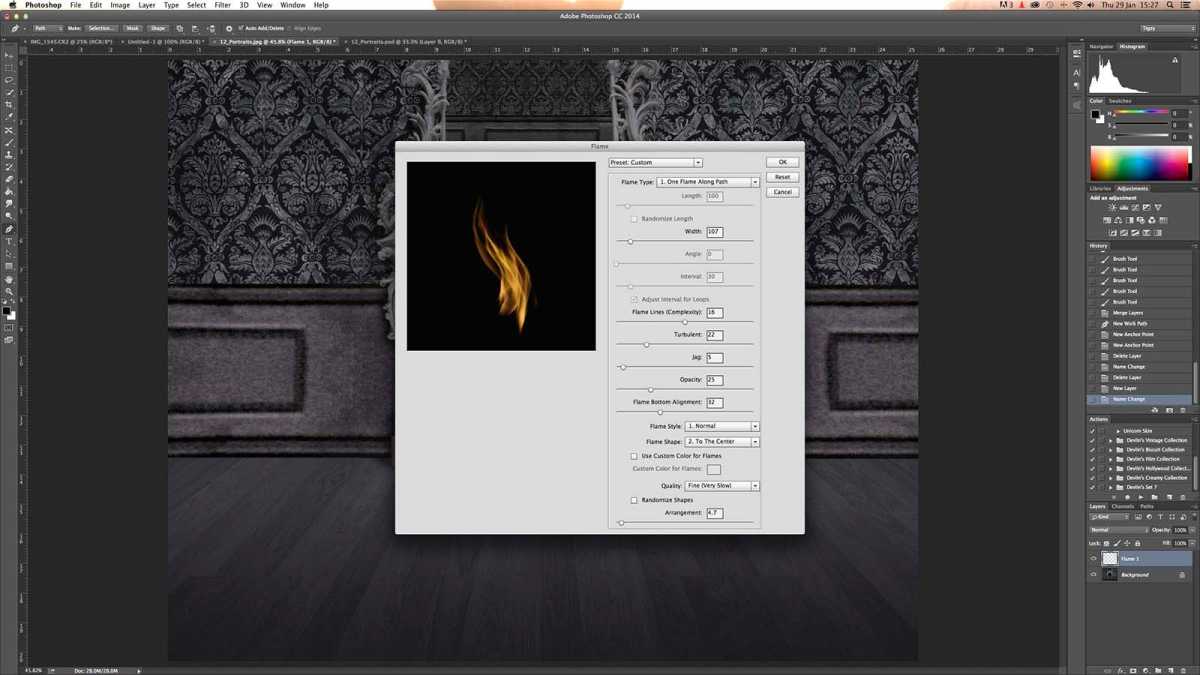Select the Pen tool in toolbox
The image size is (1200, 675).
coord(9,229)
